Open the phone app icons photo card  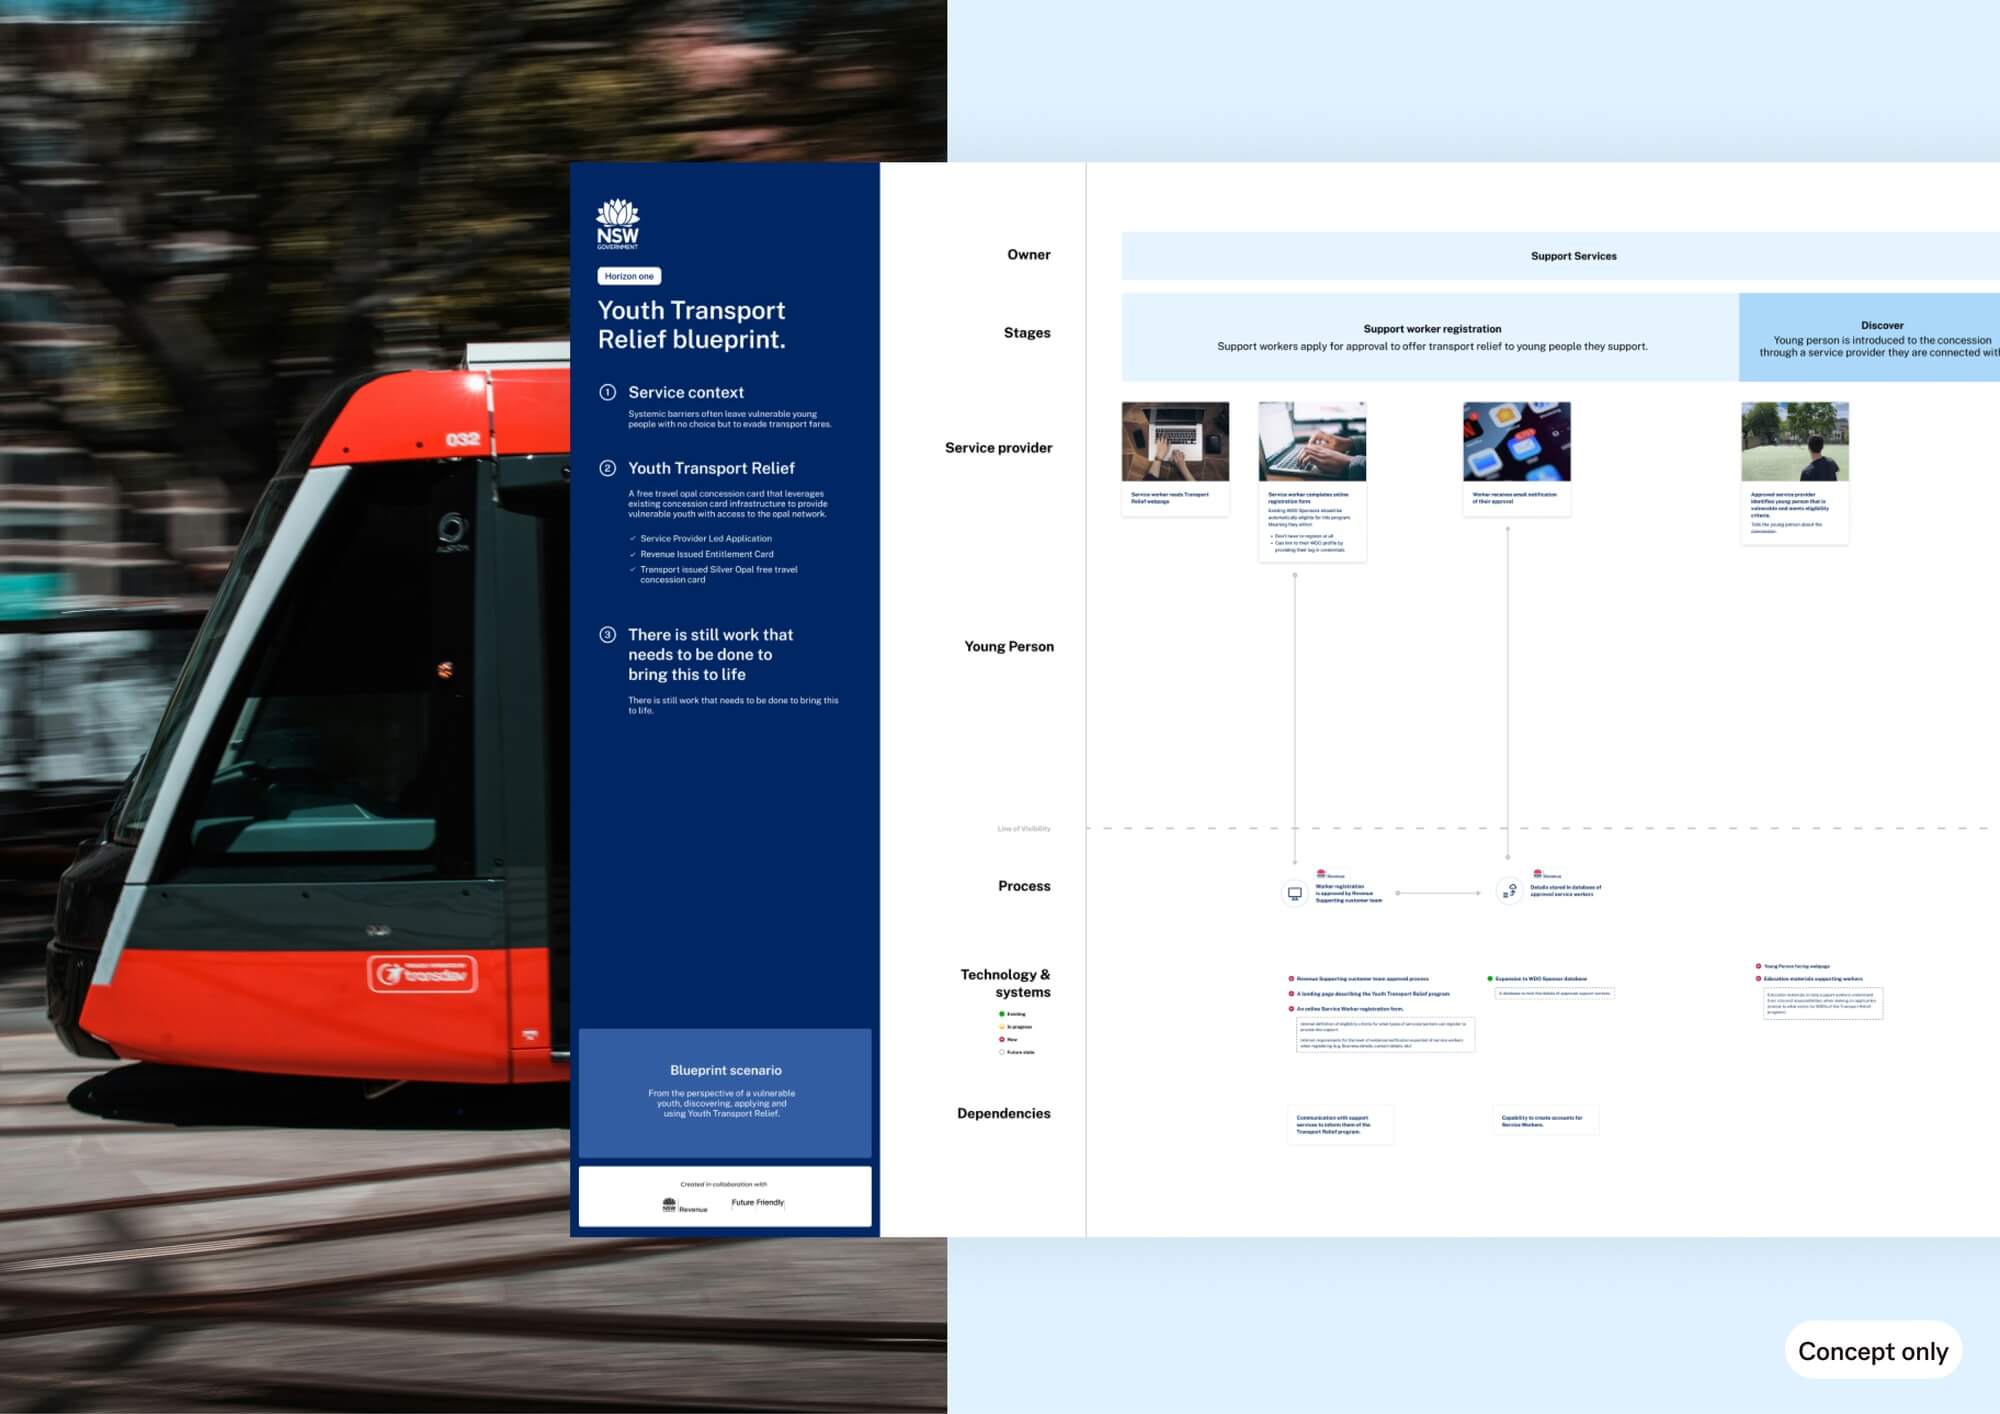[1516, 459]
